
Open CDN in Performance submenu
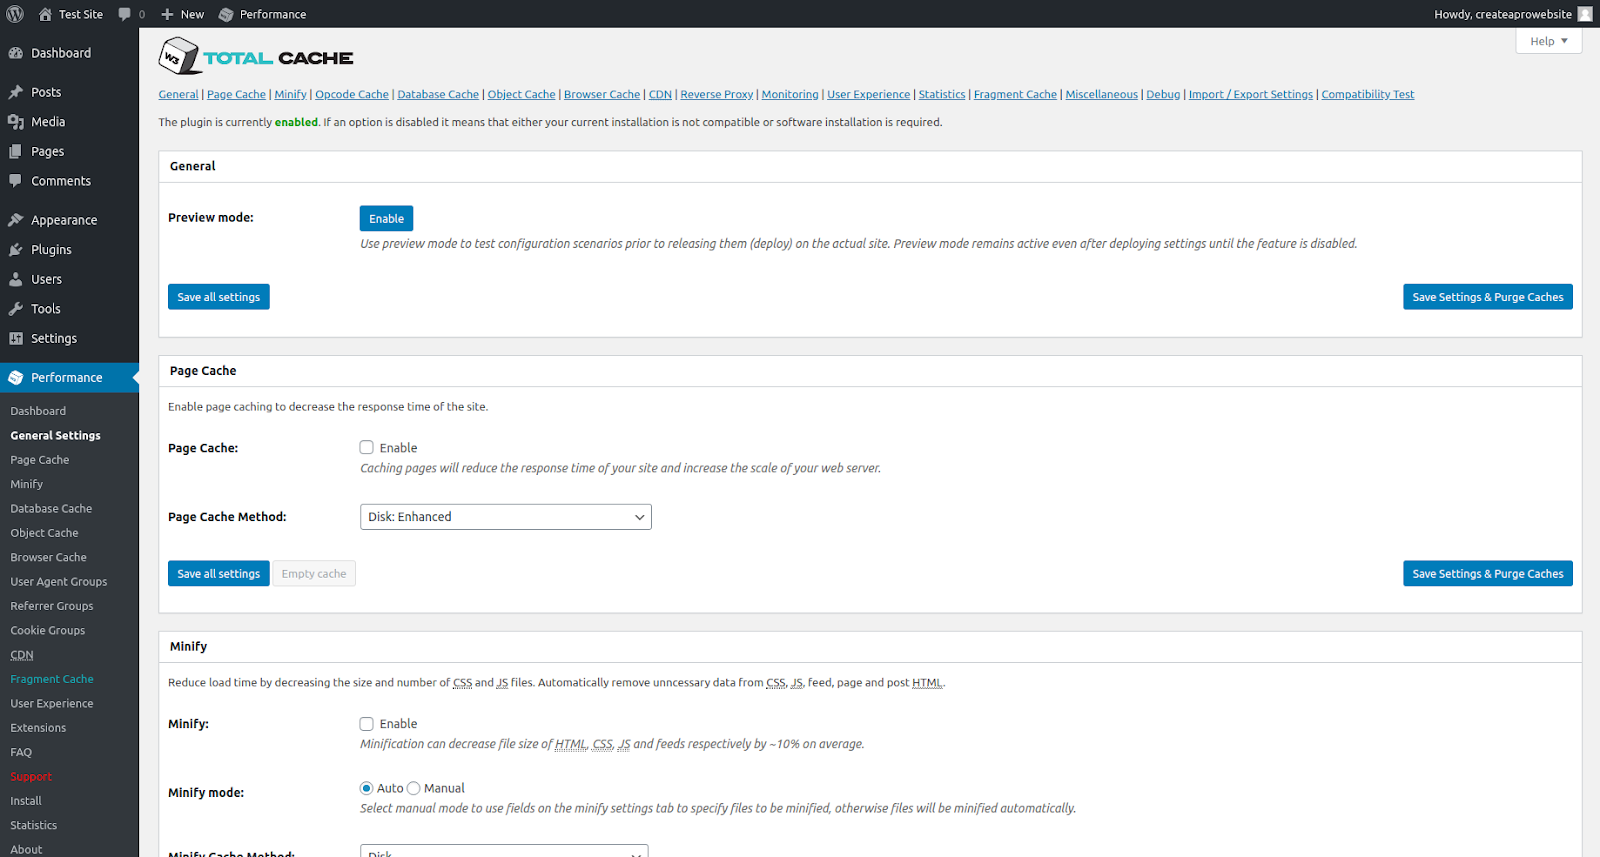tap(22, 655)
